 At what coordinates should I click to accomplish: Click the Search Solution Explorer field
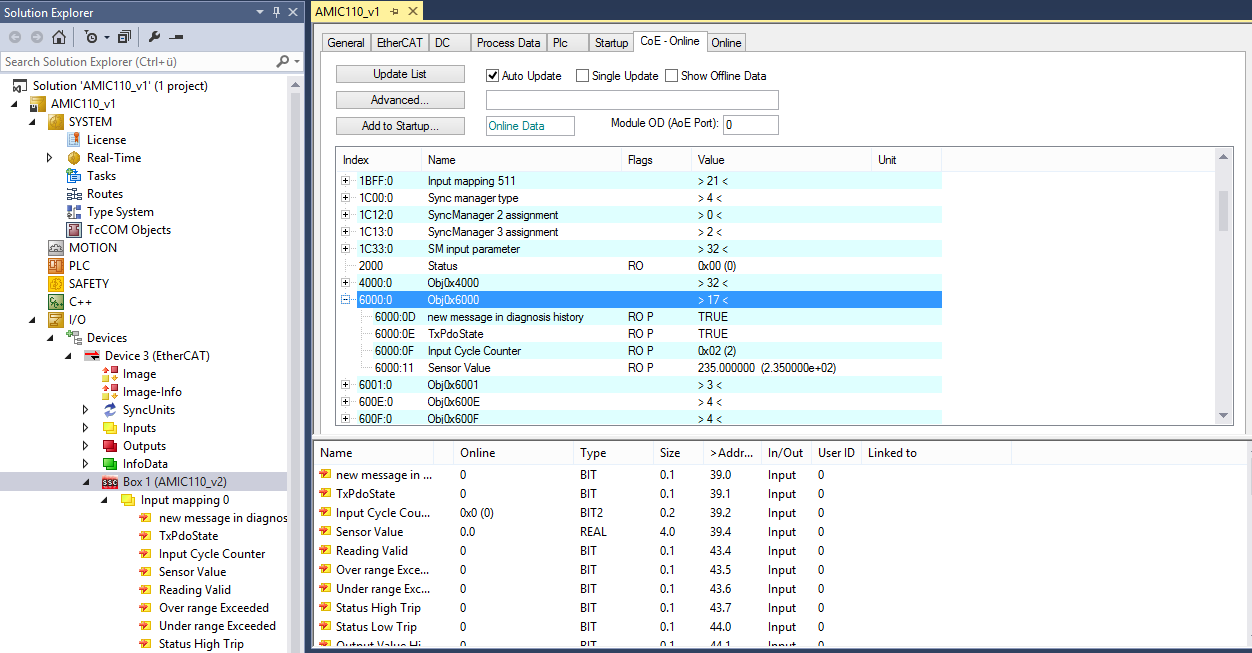click(138, 62)
